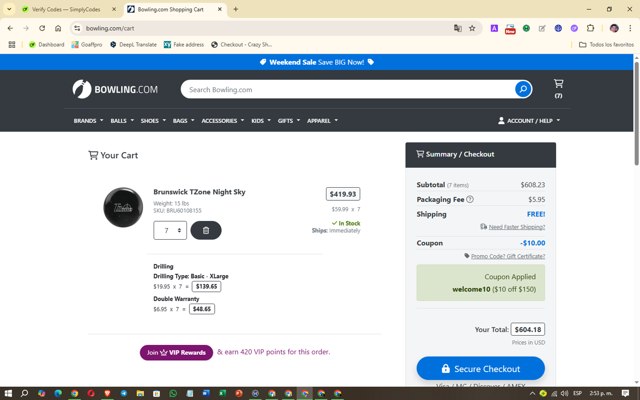Open Dashboard bookmark
Screen dimensions: 640x400
[x=47, y=44]
